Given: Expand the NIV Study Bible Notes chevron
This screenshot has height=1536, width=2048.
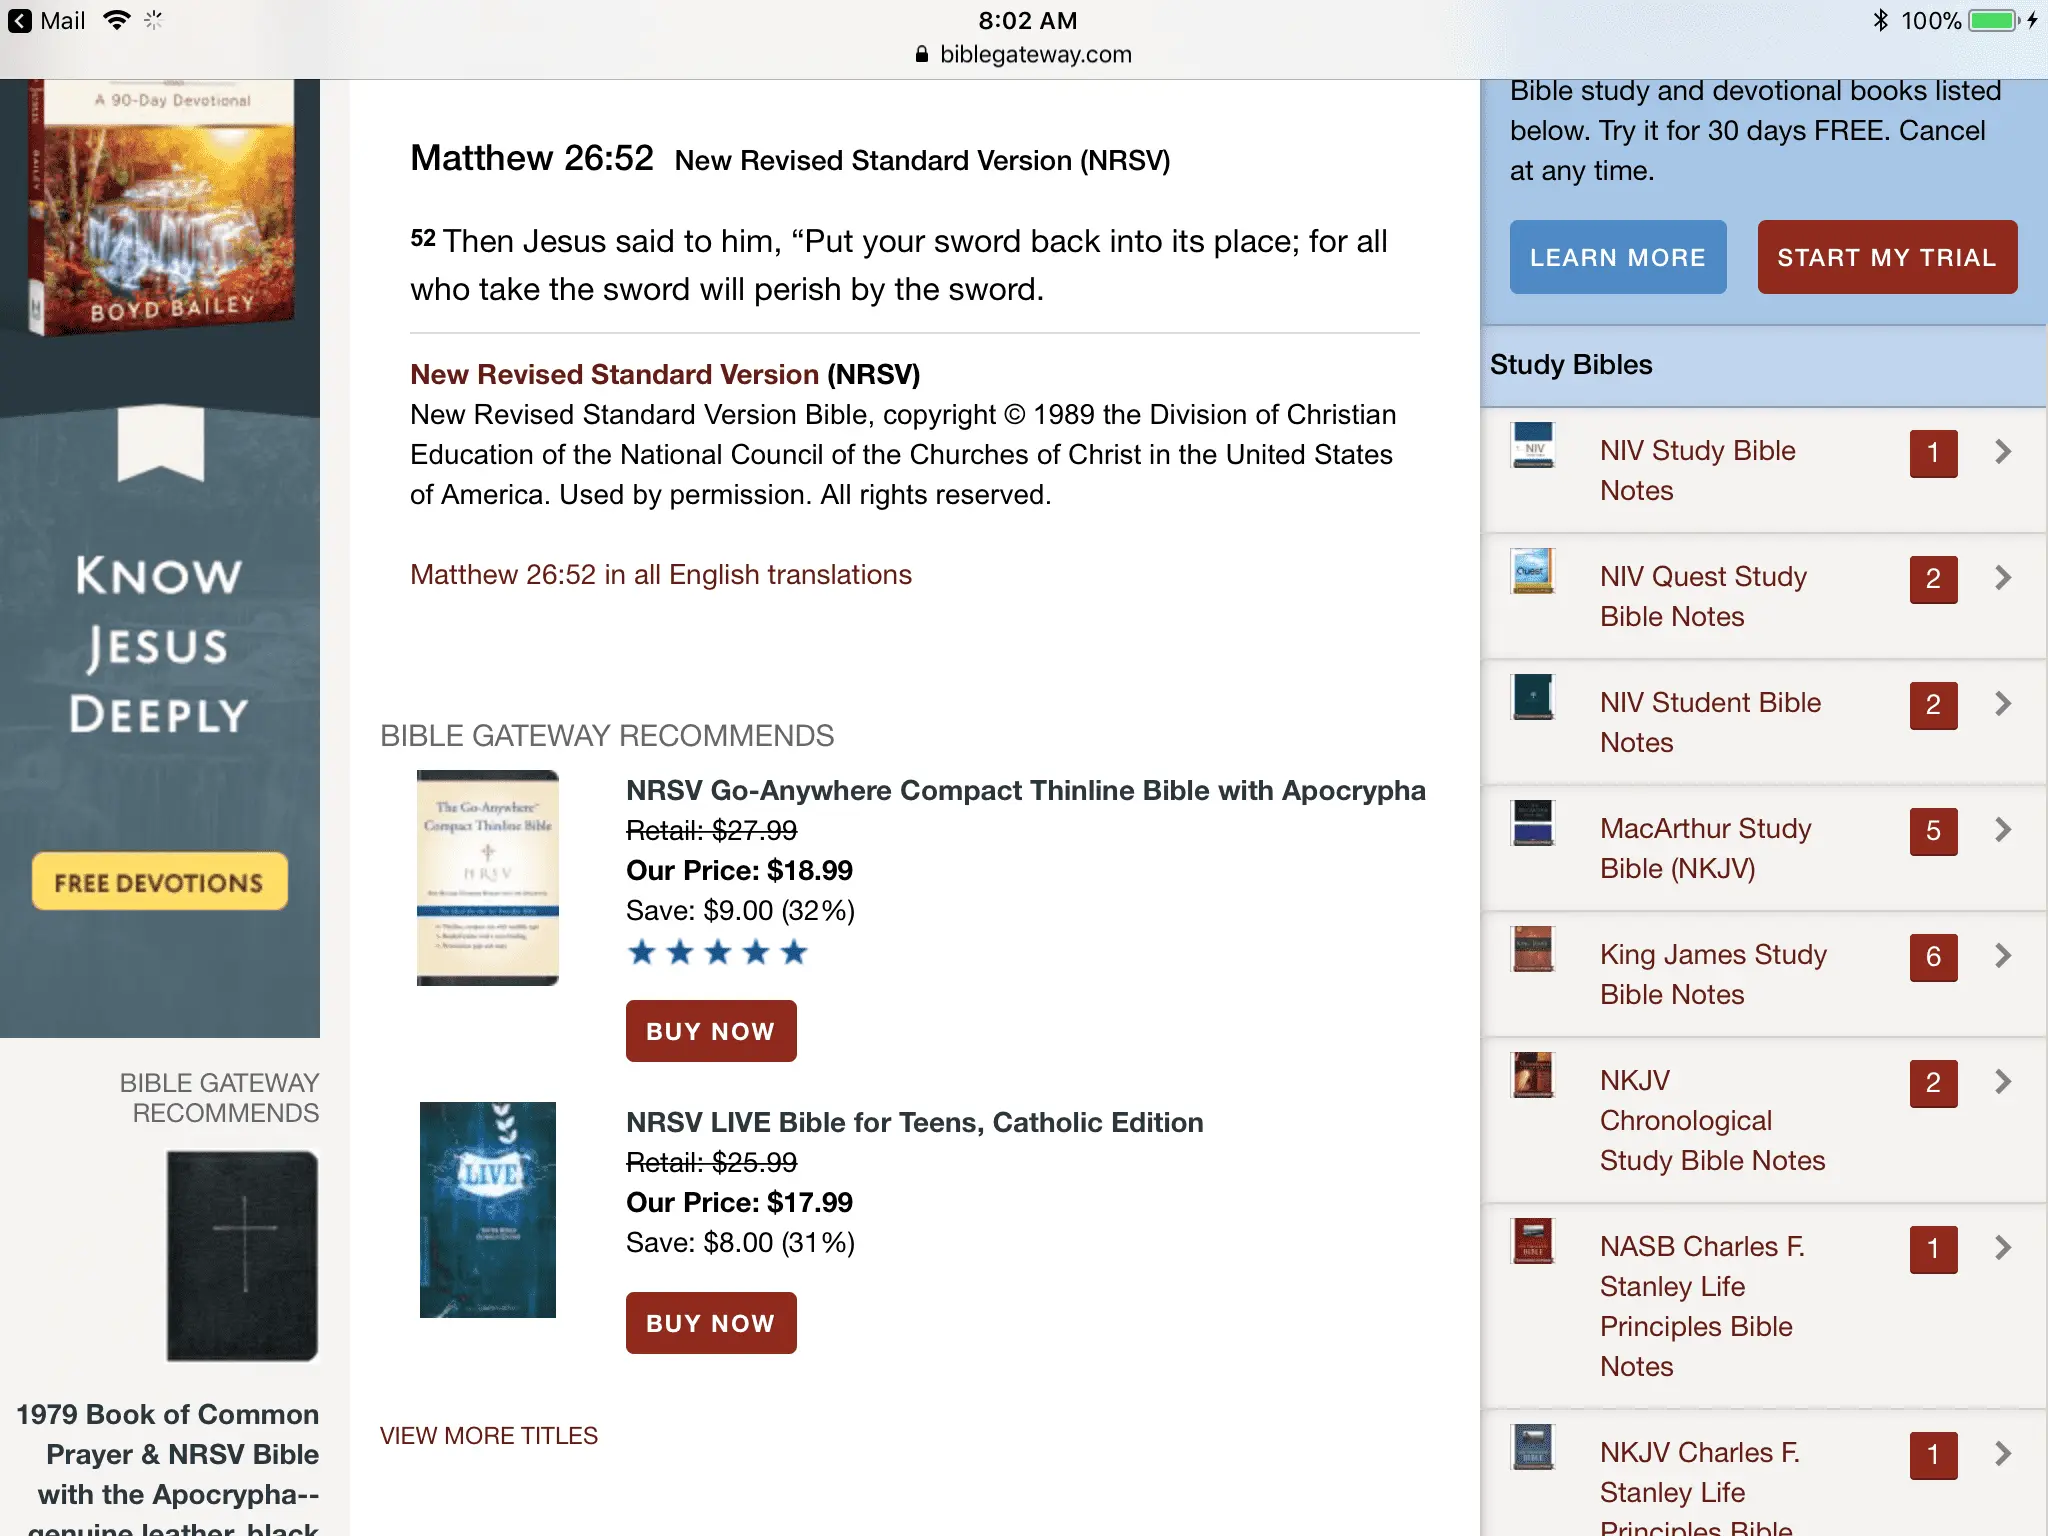Looking at the screenshot, I should (x=2002, y=452).
